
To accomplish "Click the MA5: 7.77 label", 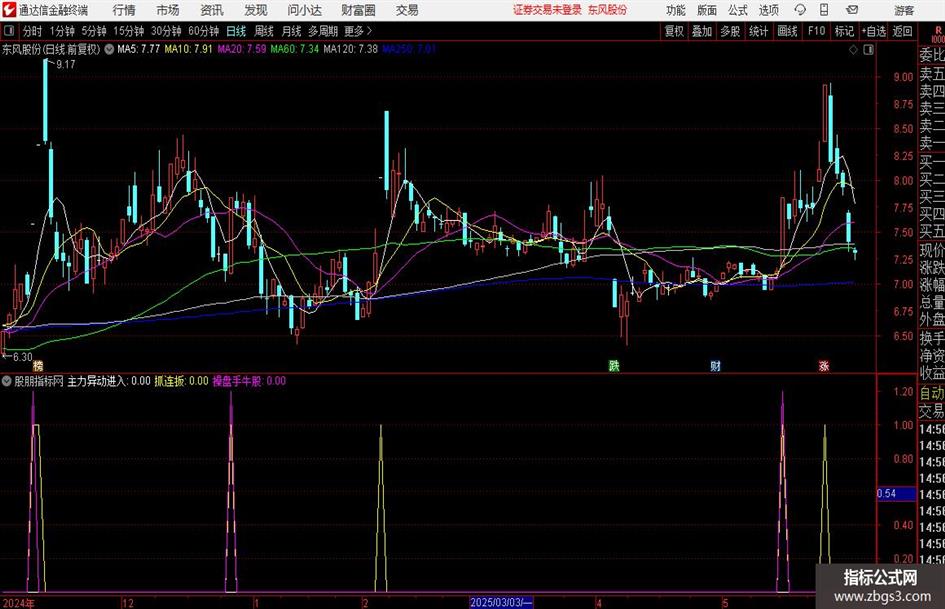I will click(x=139, y=49).
